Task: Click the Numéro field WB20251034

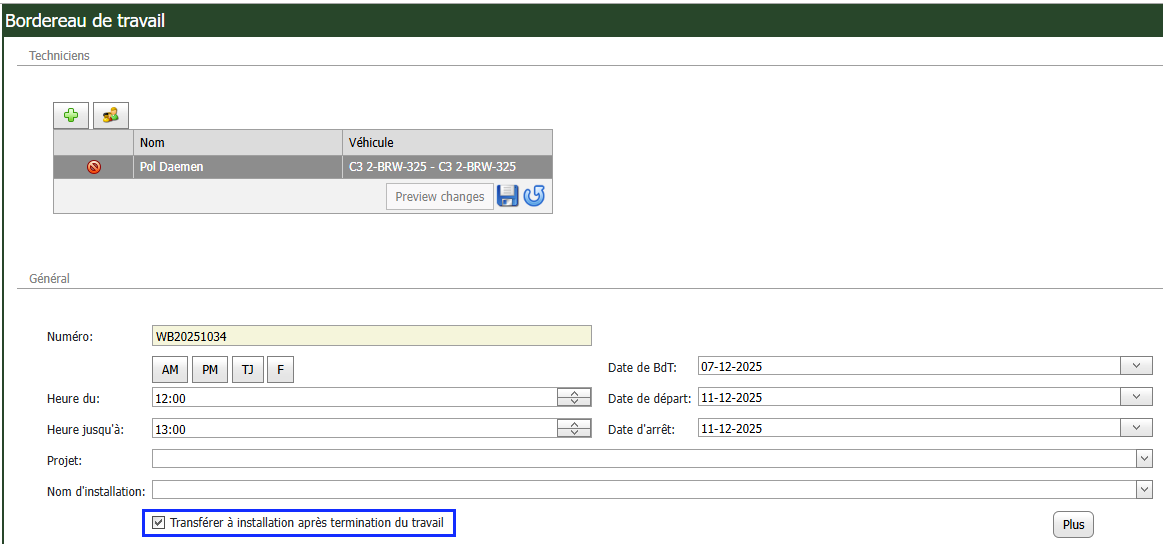Action: click(372, 335)
